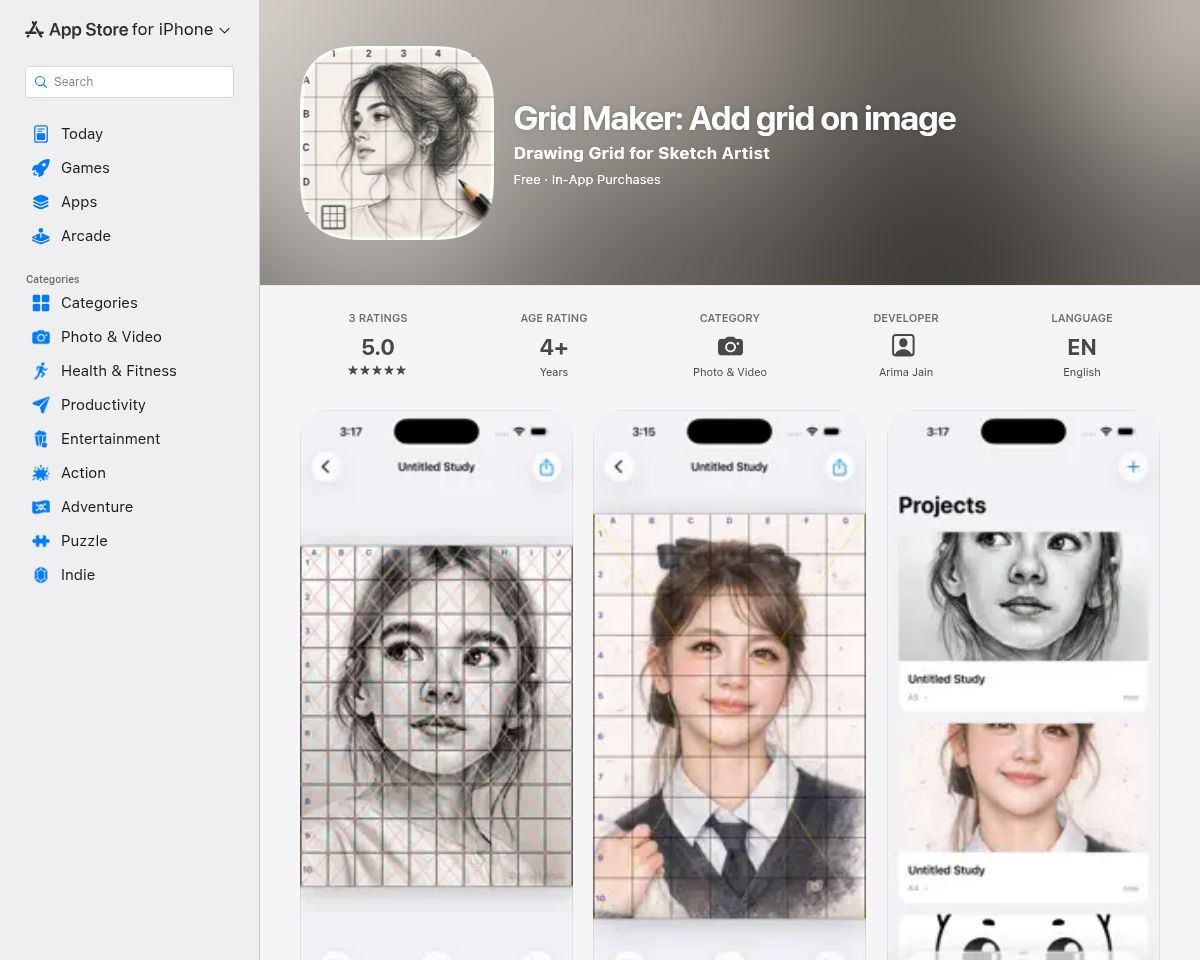This screenshot has width=1200, height=960.
Task: Click the EN language badge
Action: point(1082,347)
